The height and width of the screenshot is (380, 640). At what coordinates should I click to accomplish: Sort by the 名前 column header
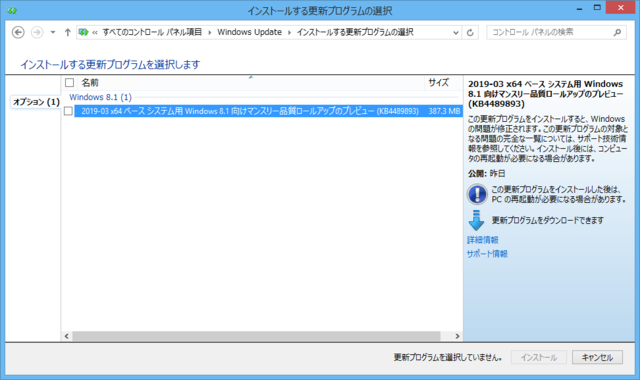(x=250, y=83)
